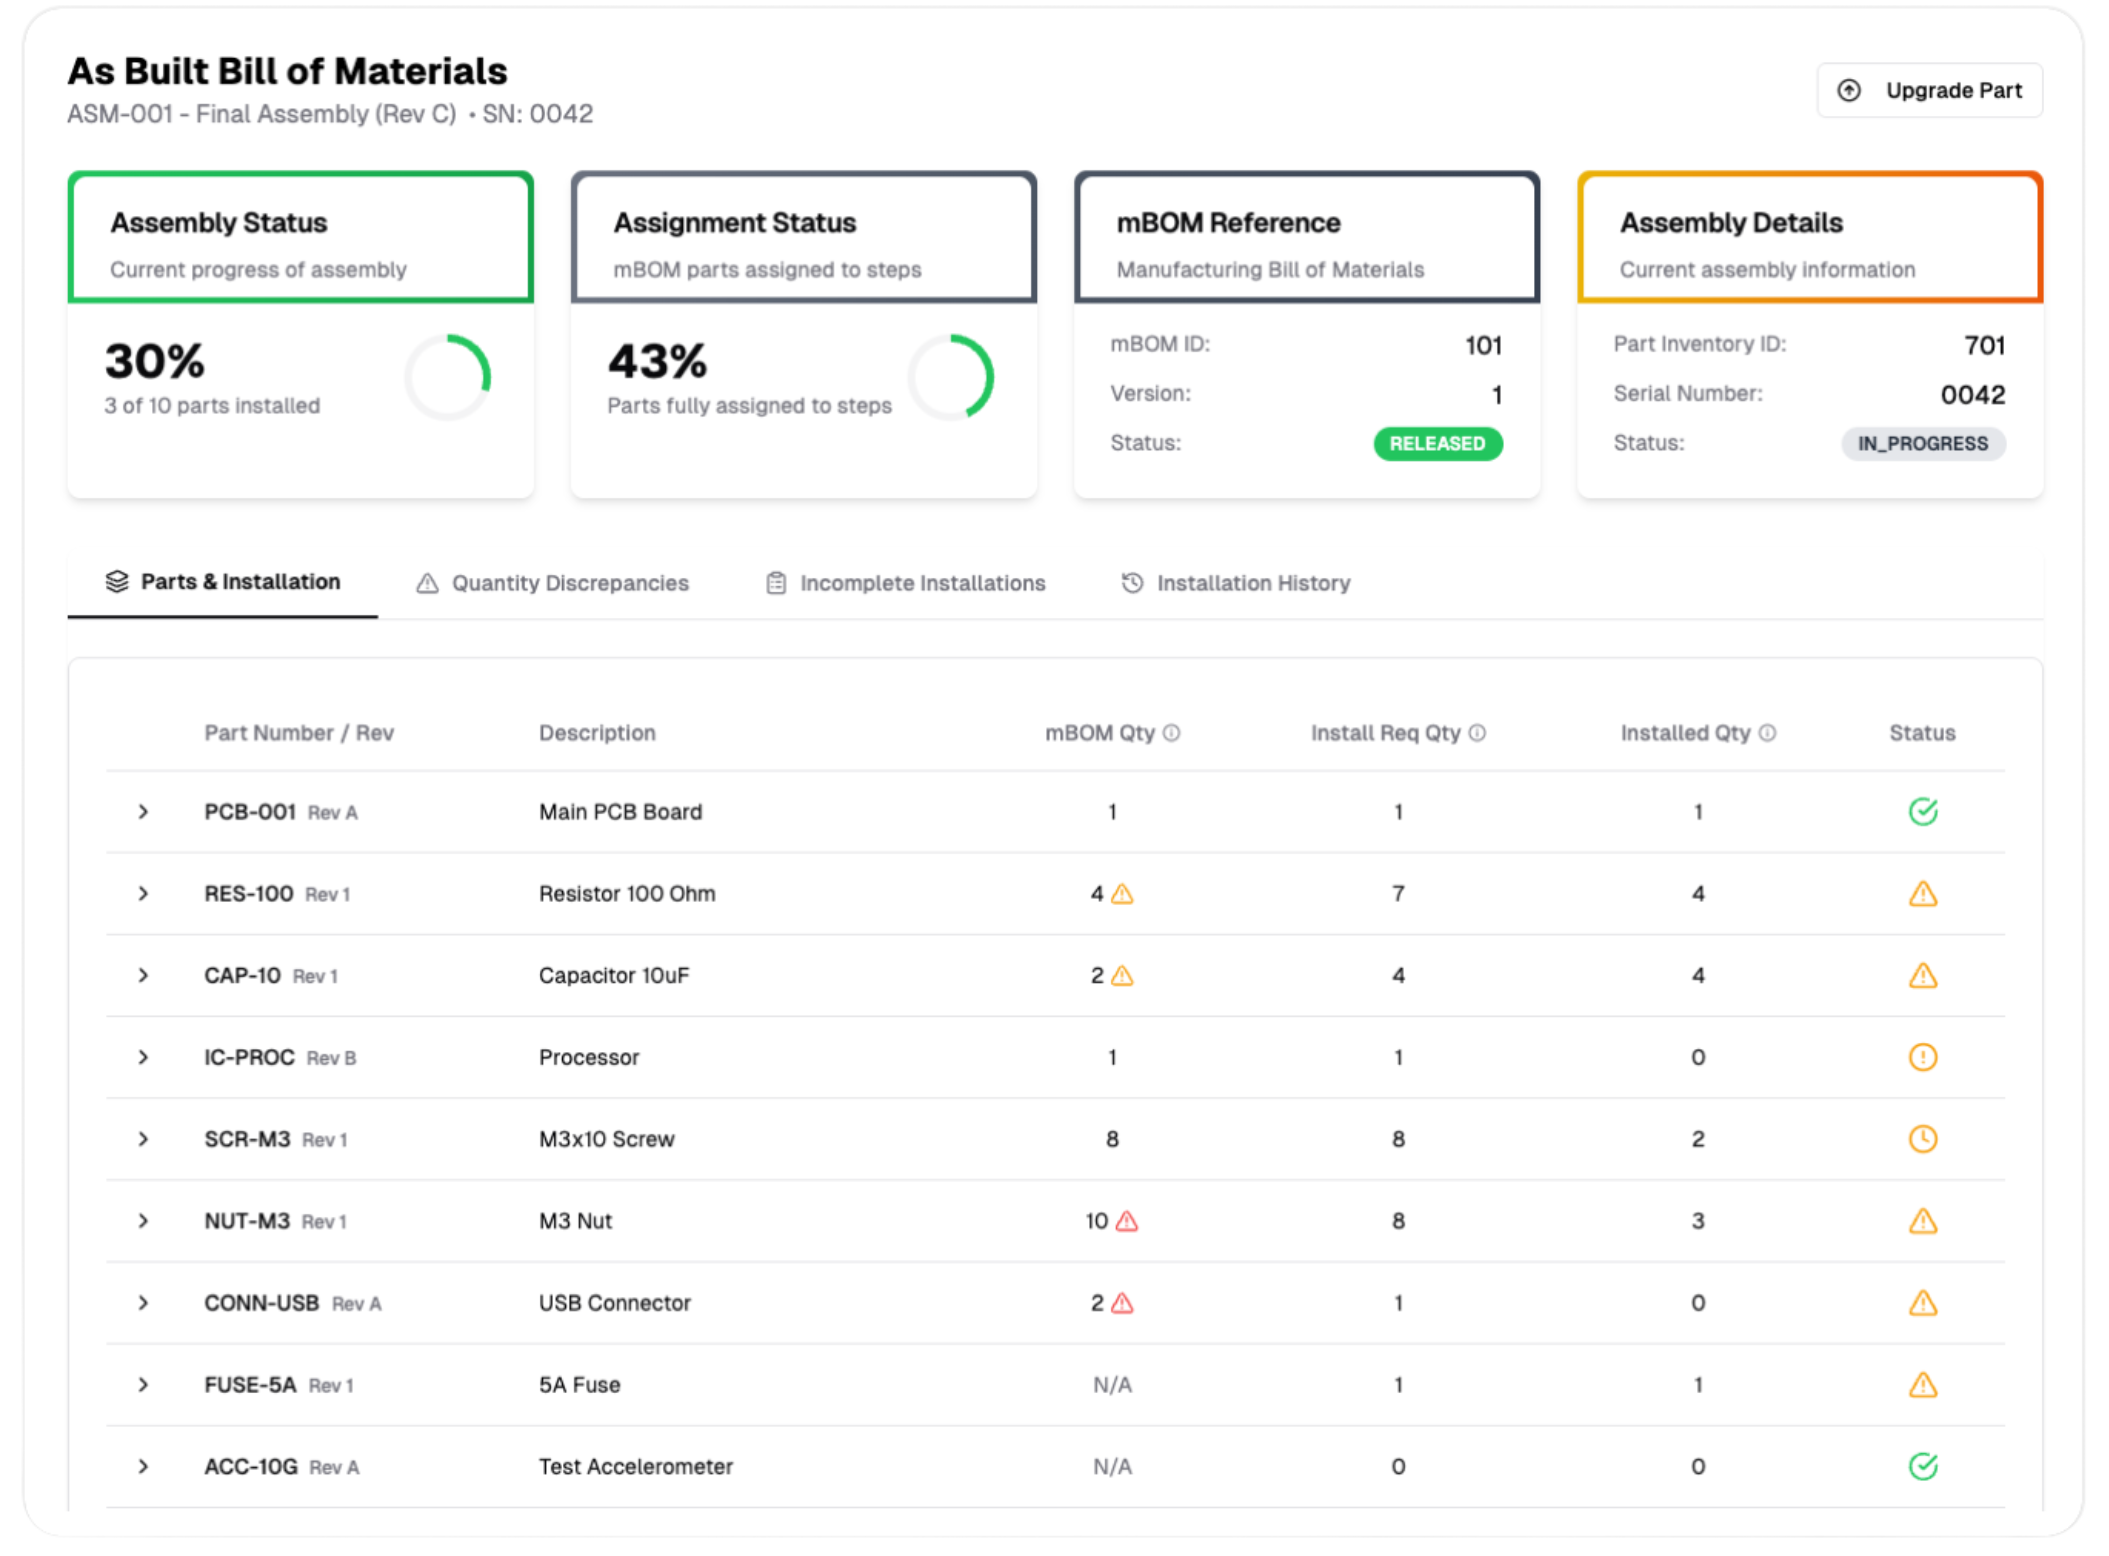Click the warning status icon for FUSE-5A

point(1922,1385)
